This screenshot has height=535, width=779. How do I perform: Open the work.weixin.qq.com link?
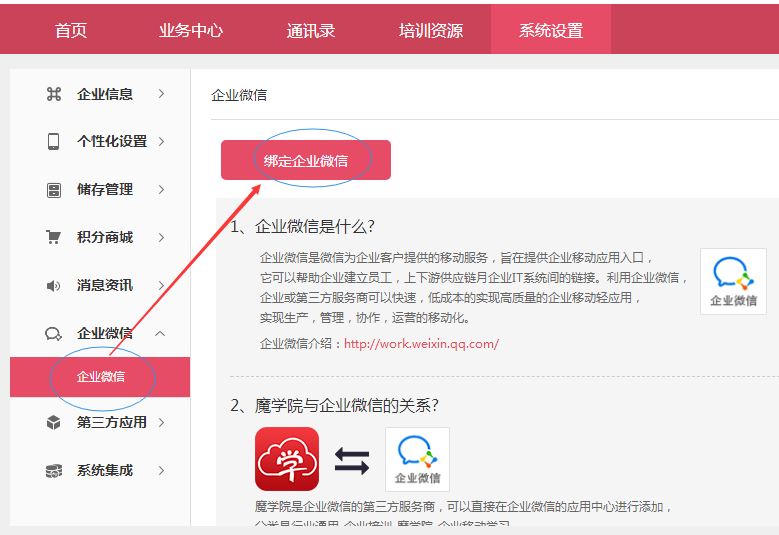coord(421,344)
